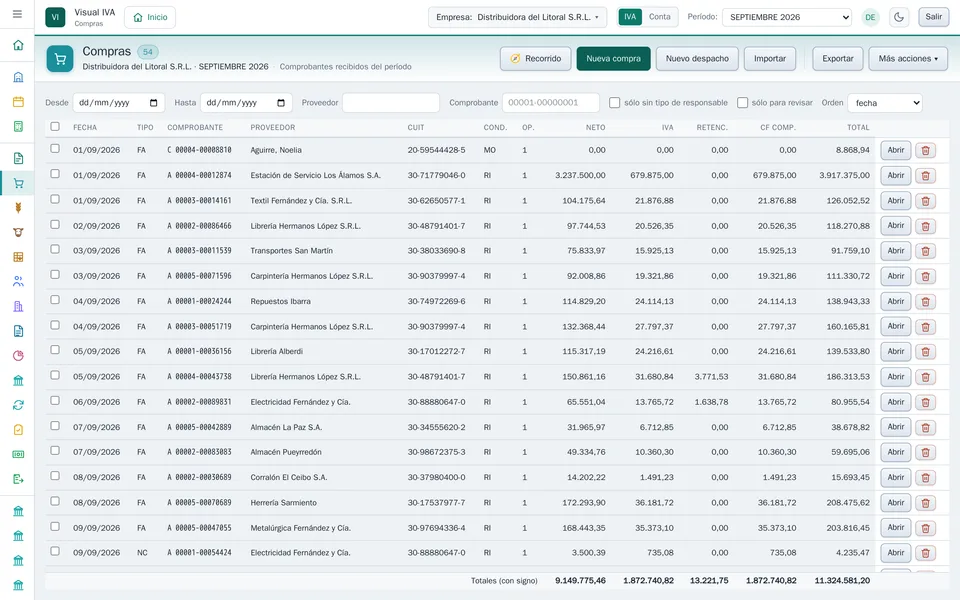Go to the sidebar home icon
This screenshot has height=600, width=960.
18,45
